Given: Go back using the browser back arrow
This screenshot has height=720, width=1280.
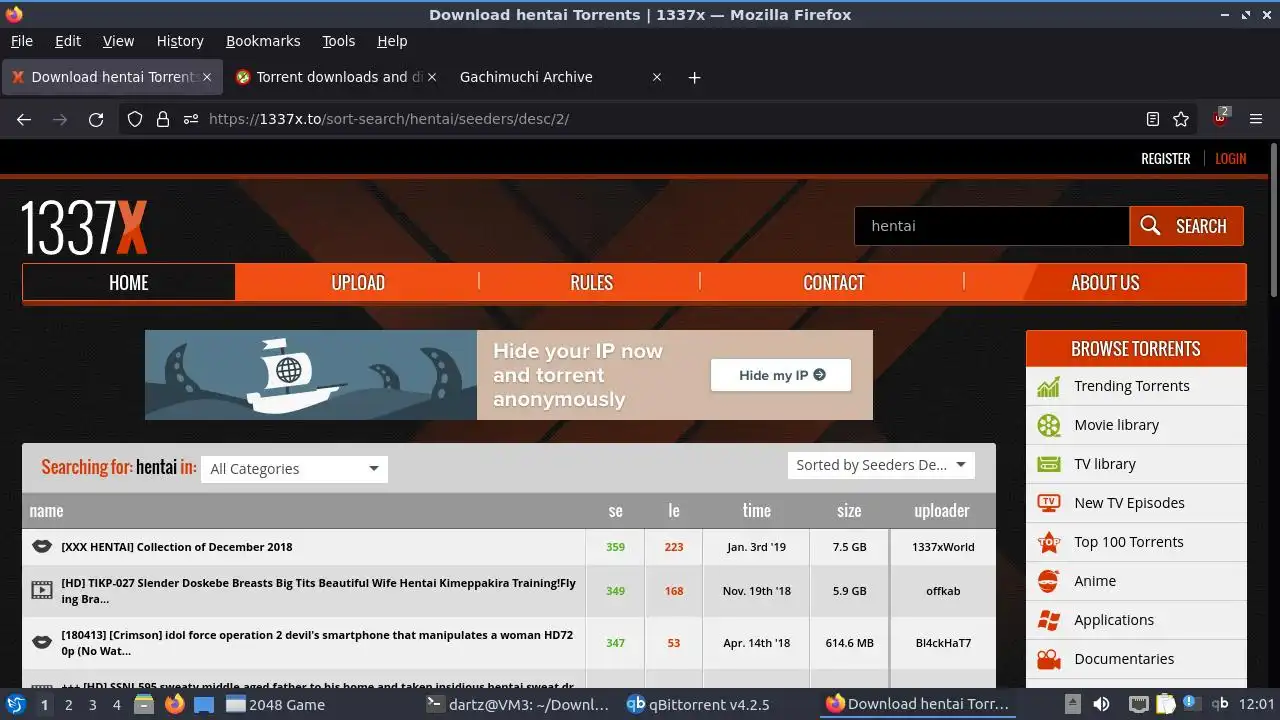Looking at the screenshot, I should (24, 119).
